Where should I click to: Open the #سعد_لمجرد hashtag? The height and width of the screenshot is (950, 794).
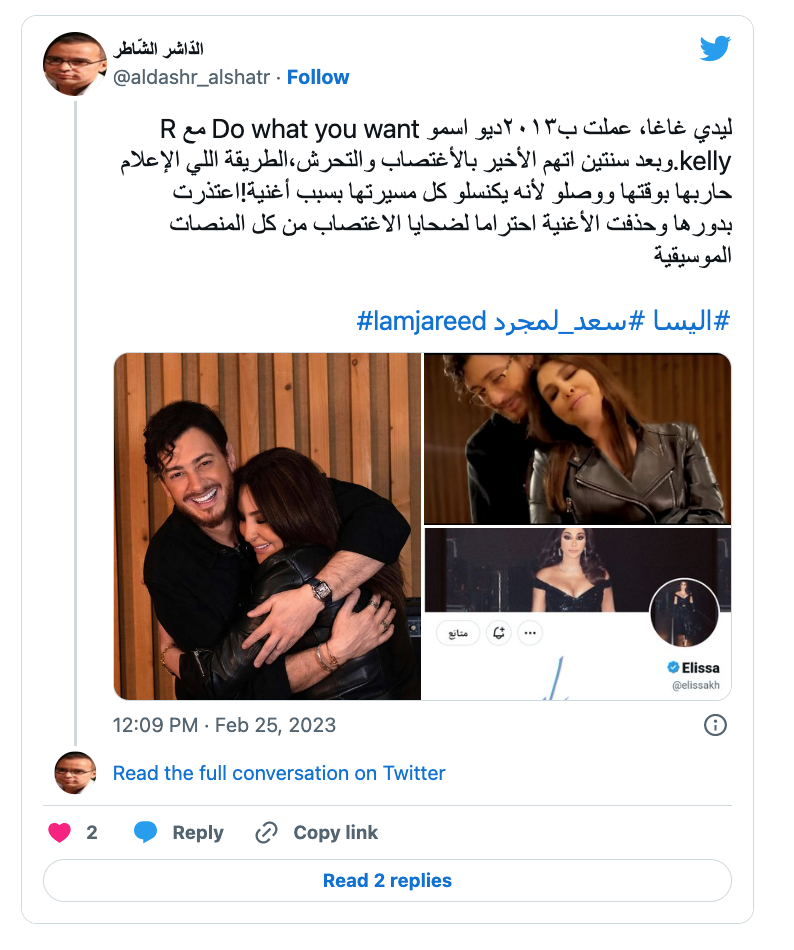point(560,321)
